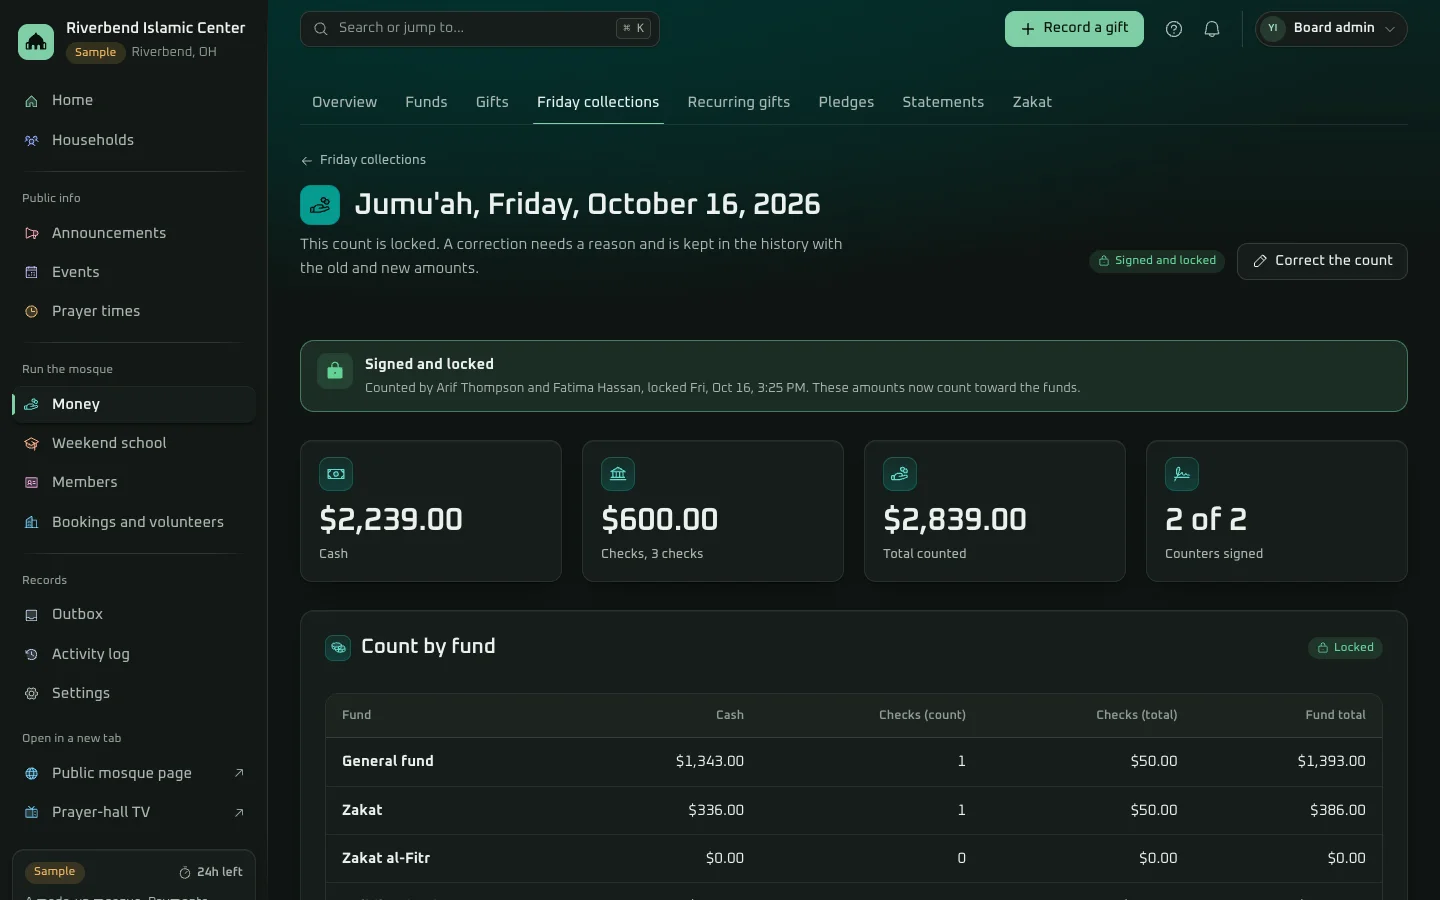
Task: Click the Weekend school icon
Action: click(x=31, y=443)
